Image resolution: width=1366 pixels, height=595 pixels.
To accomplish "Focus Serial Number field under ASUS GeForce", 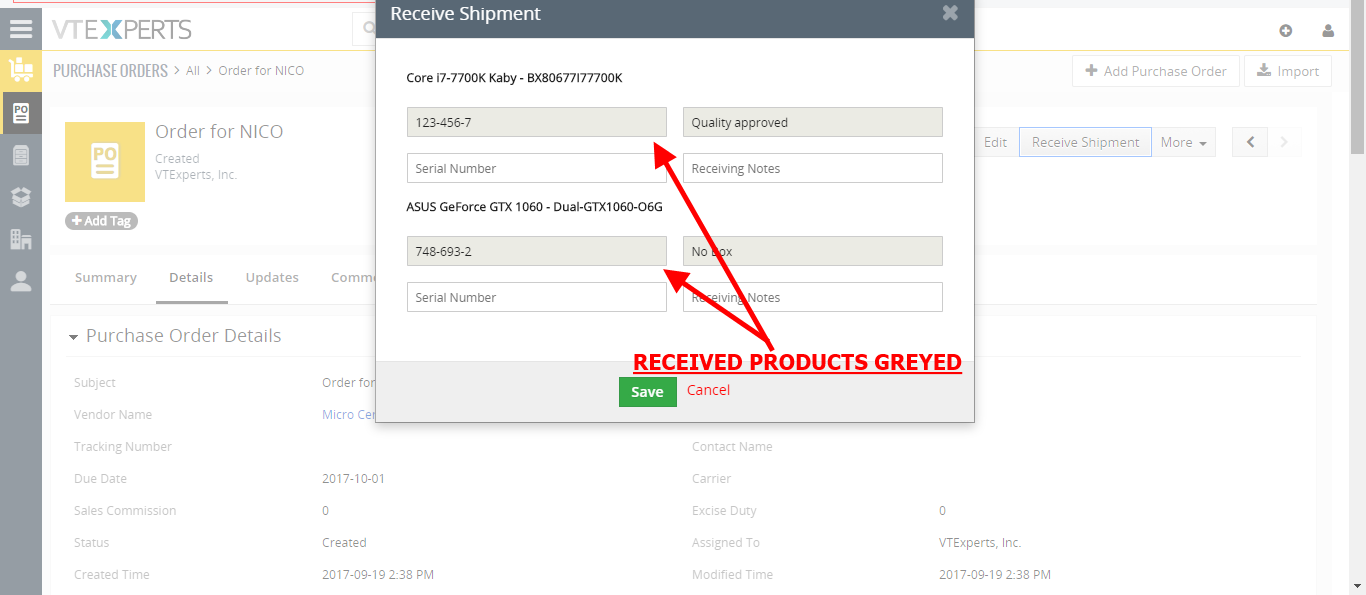I will (537, 297).
